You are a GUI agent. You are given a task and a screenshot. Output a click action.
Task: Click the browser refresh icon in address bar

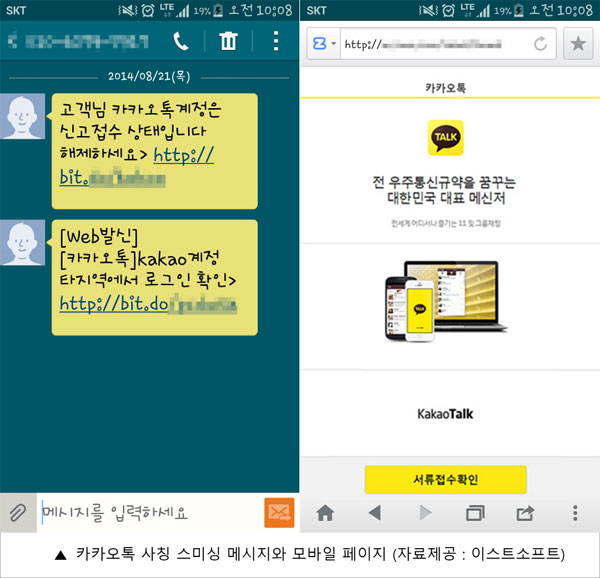pos(540,44)
